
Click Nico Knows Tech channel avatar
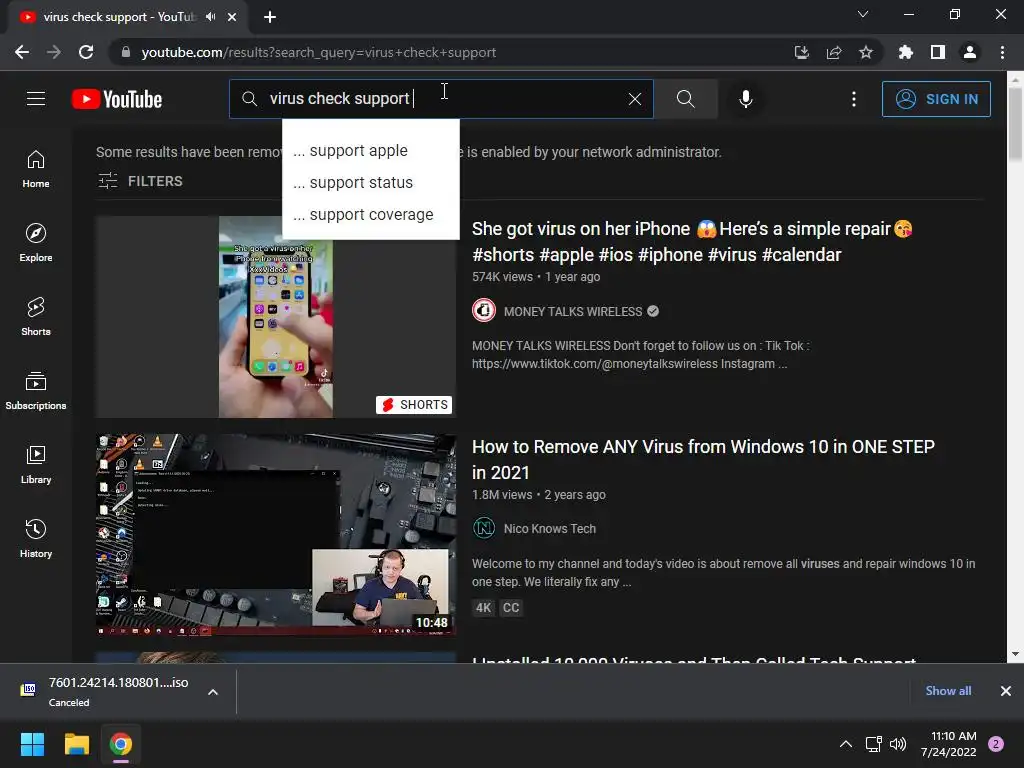484,528
